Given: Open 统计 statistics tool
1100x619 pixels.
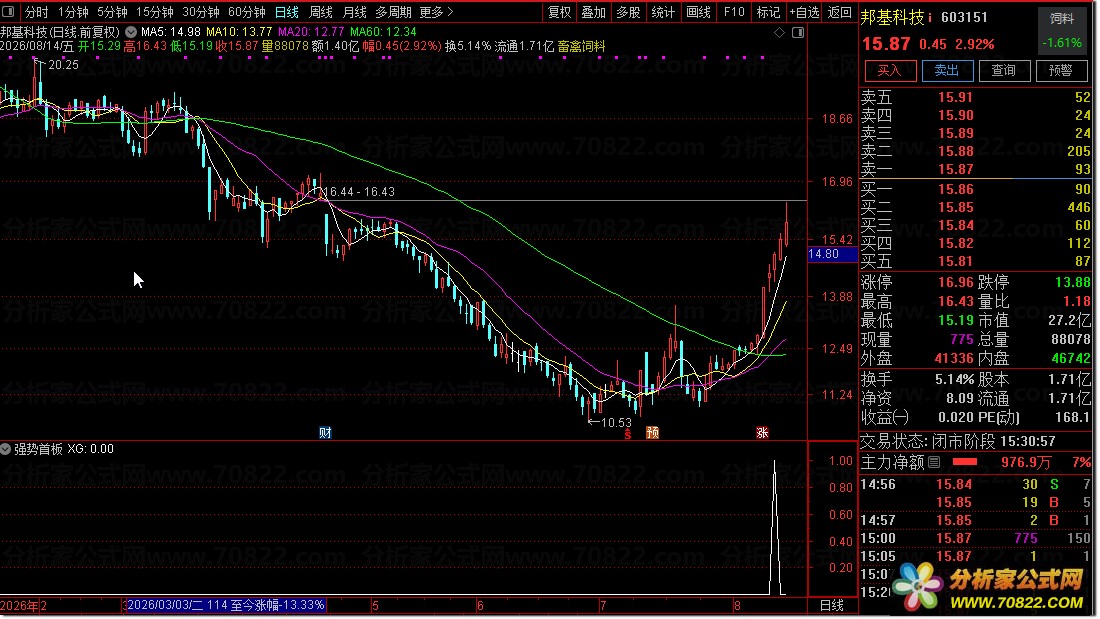Looking at the screenshot, I should (663, 12).
